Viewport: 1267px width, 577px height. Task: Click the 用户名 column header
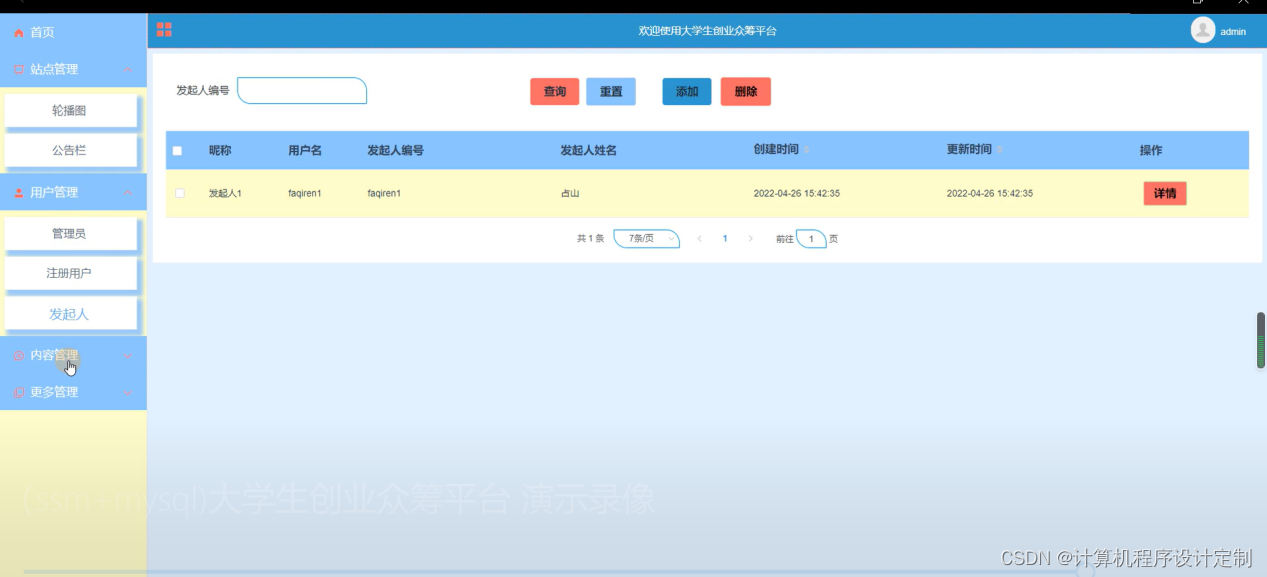click(305, 151)
